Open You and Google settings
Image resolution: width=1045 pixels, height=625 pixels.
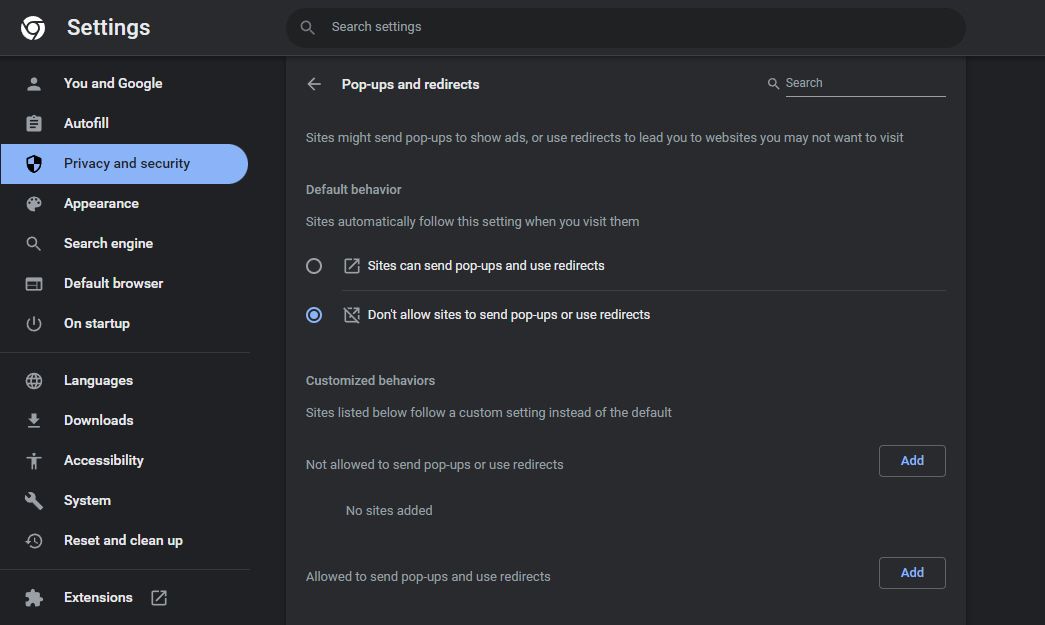coord(112,83)
